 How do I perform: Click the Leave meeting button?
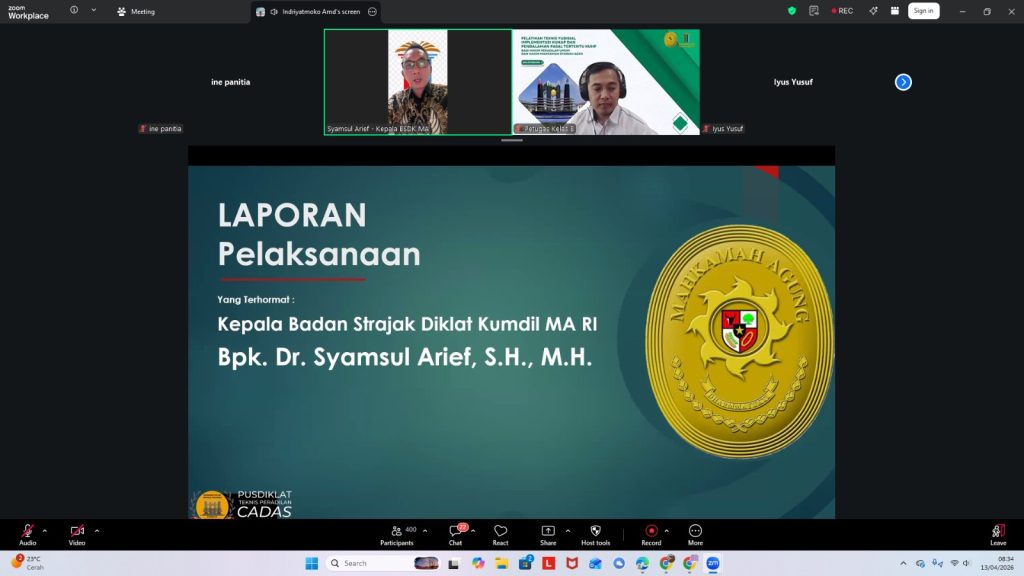click(997, 532)
